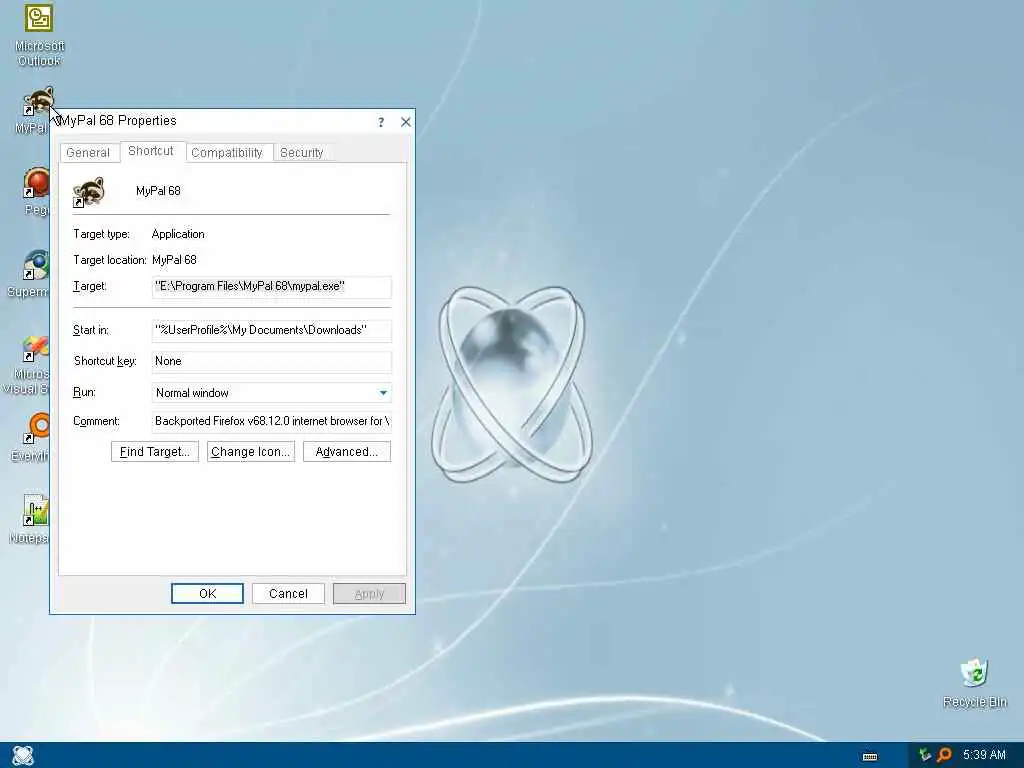Click the 'MyPal 68' target location value
1024x768 pixels.
pos(174,260)
